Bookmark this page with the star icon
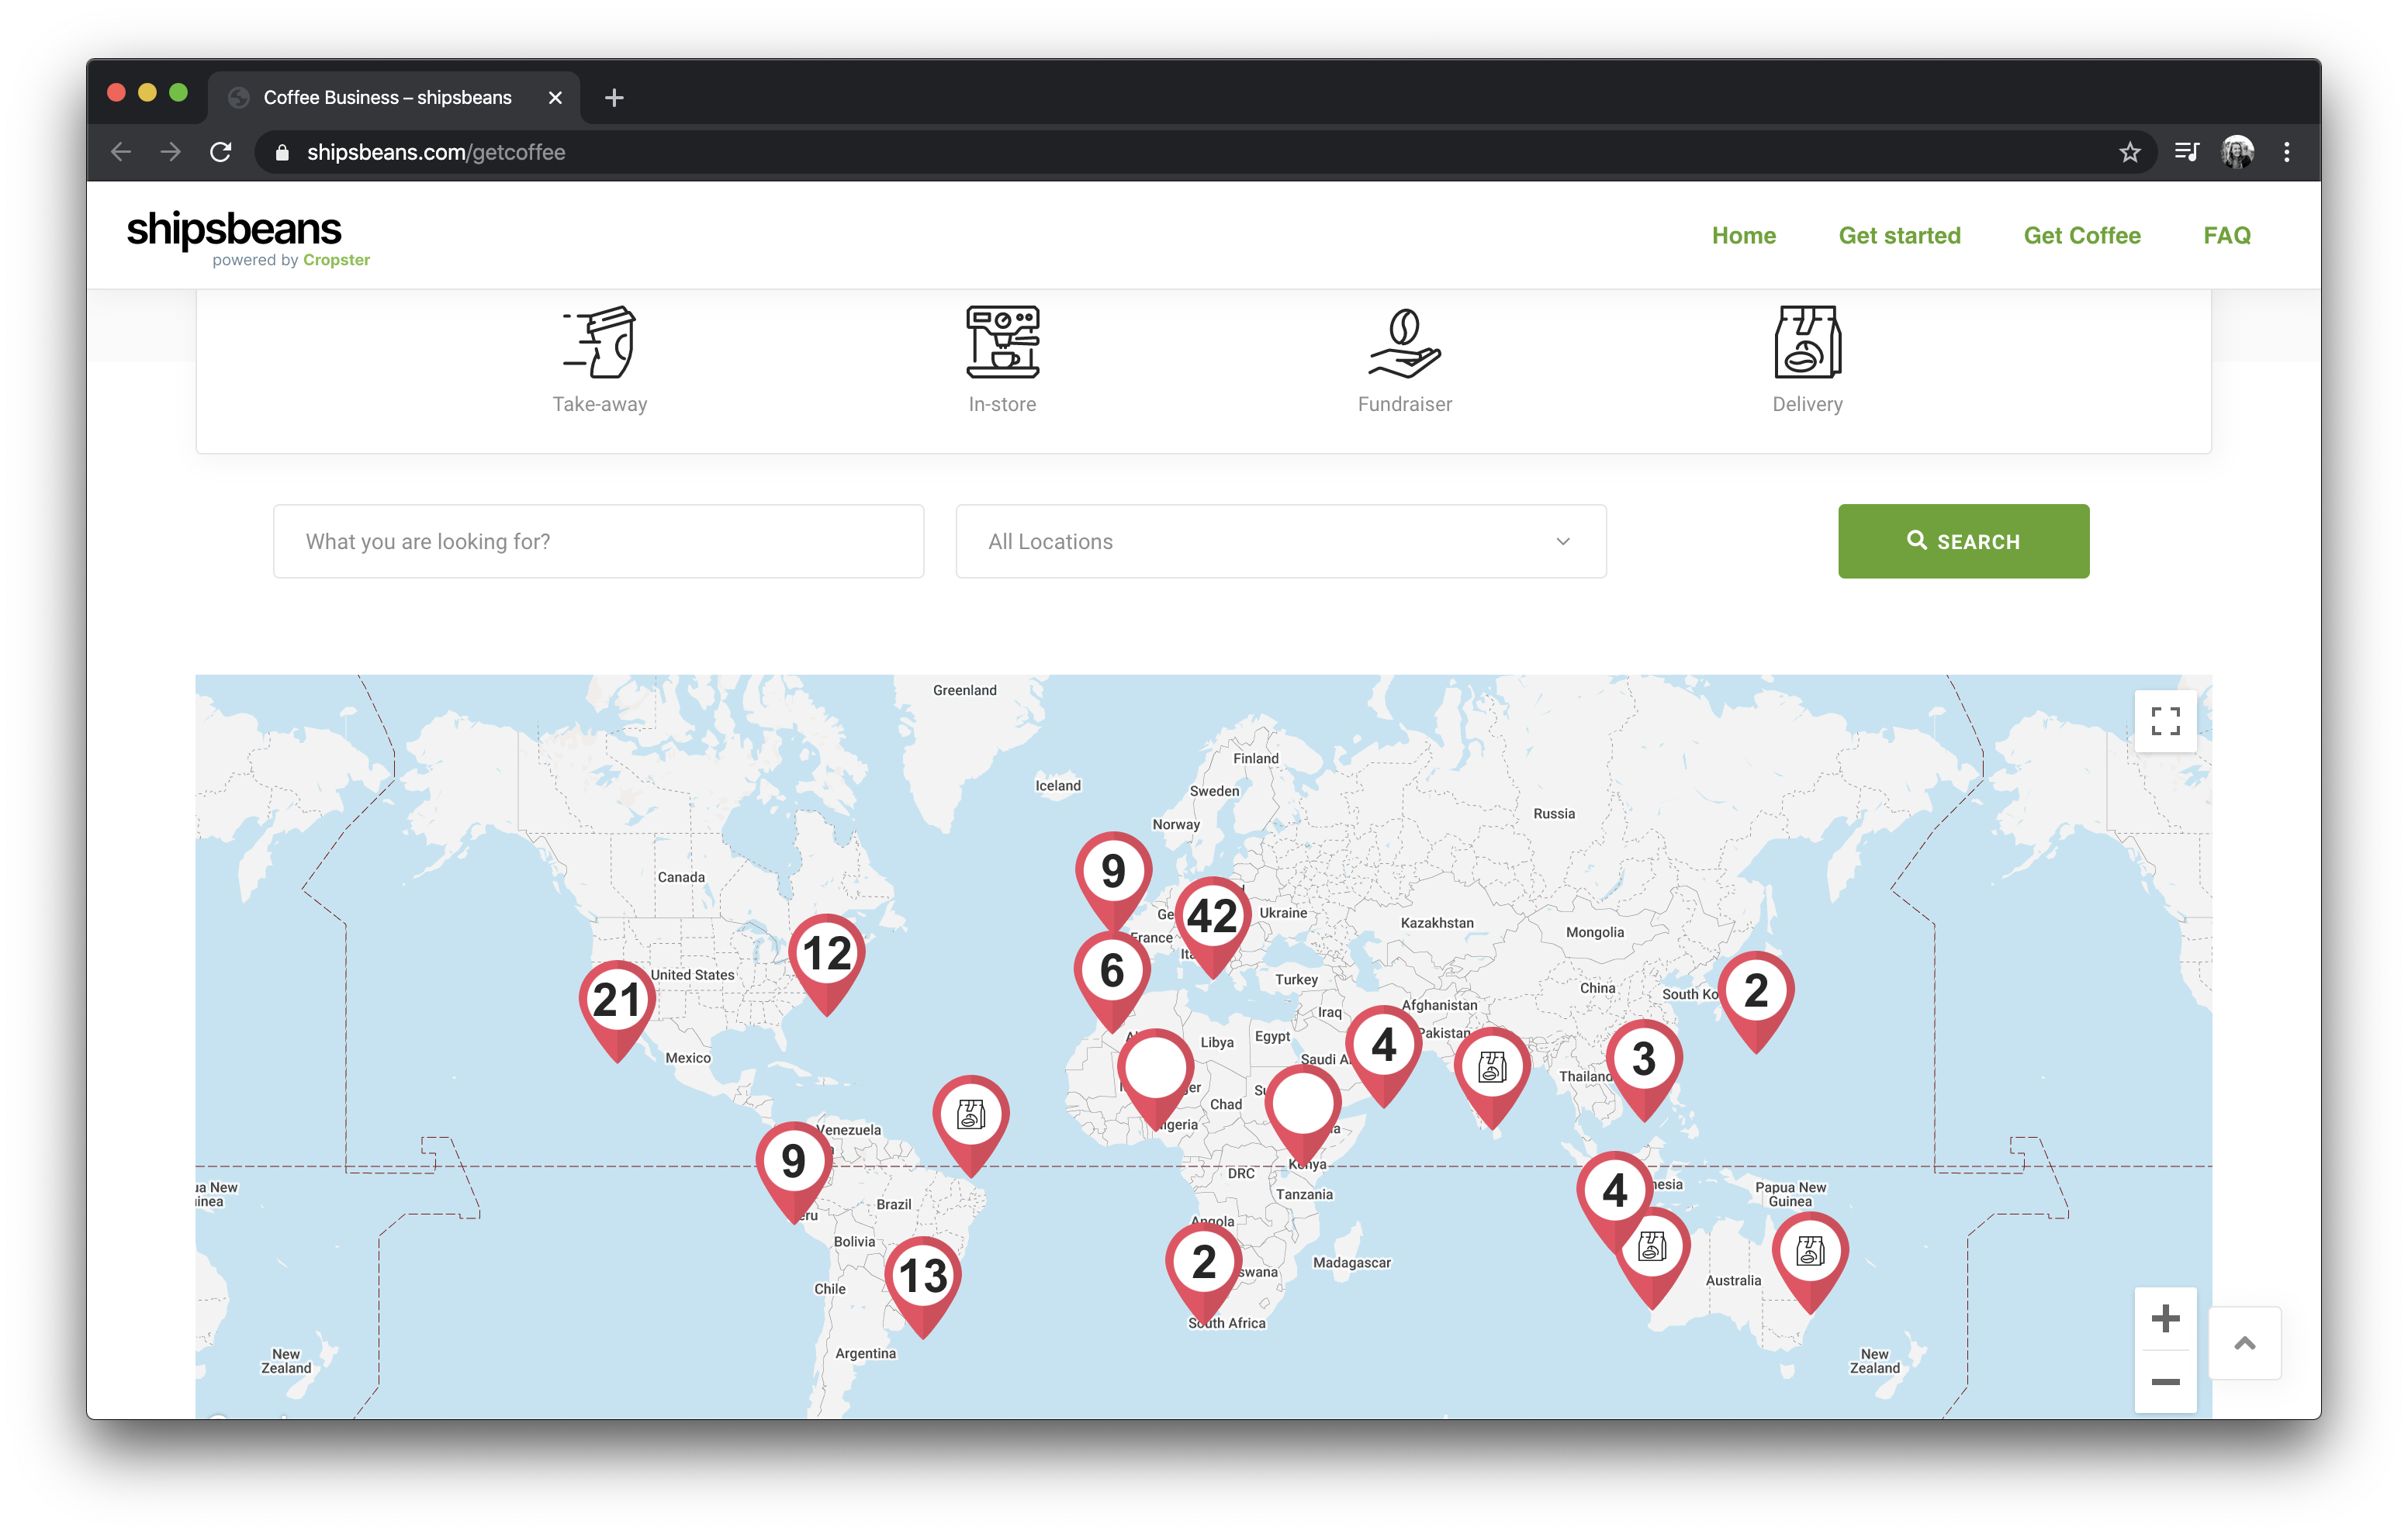 2129,152
